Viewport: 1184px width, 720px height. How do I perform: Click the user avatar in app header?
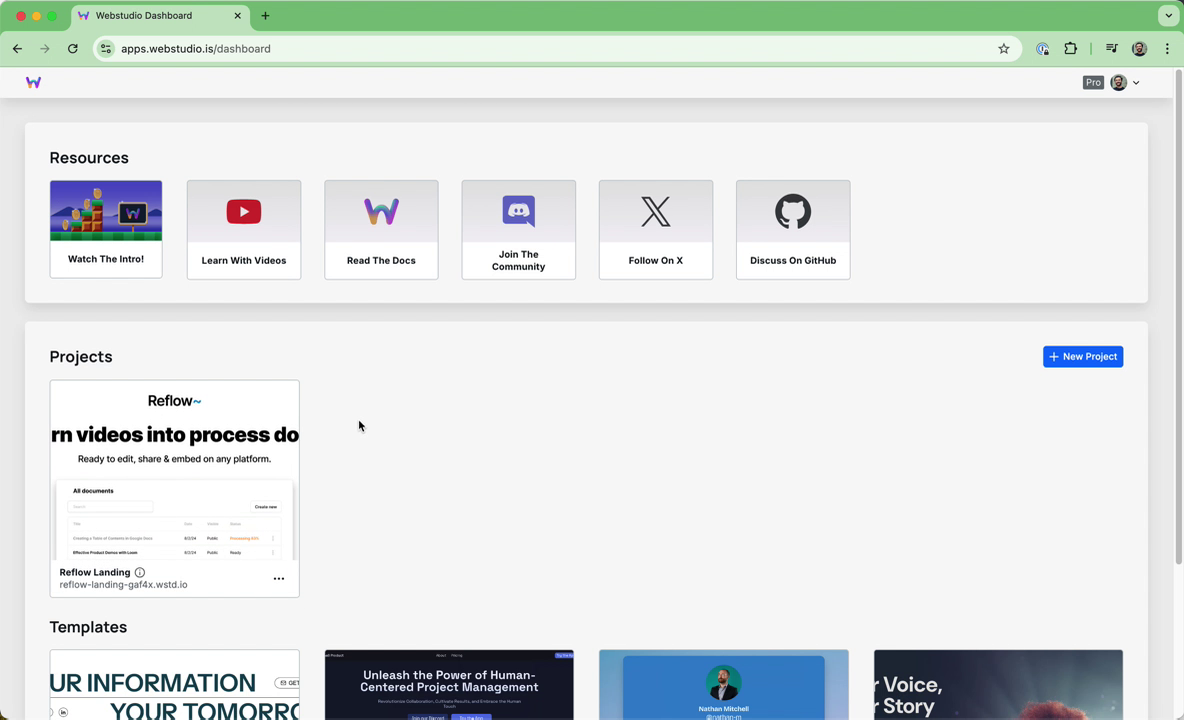coord(1118,82)
